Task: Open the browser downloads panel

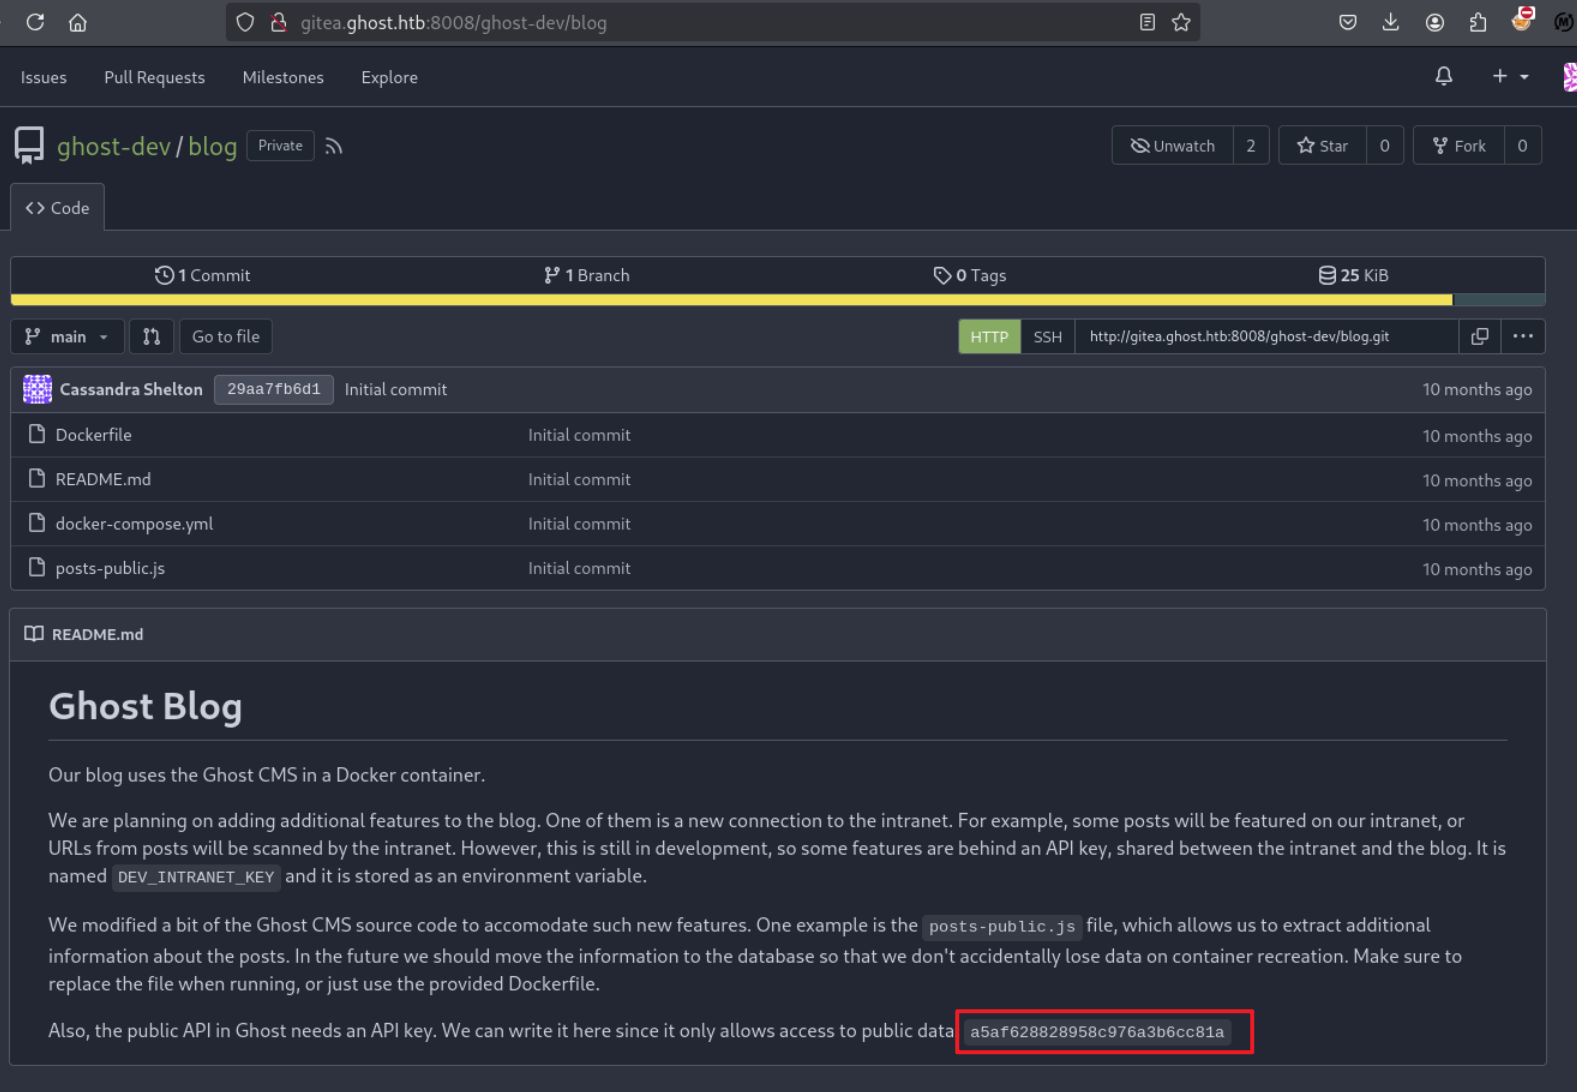Action: [1390, 23]
